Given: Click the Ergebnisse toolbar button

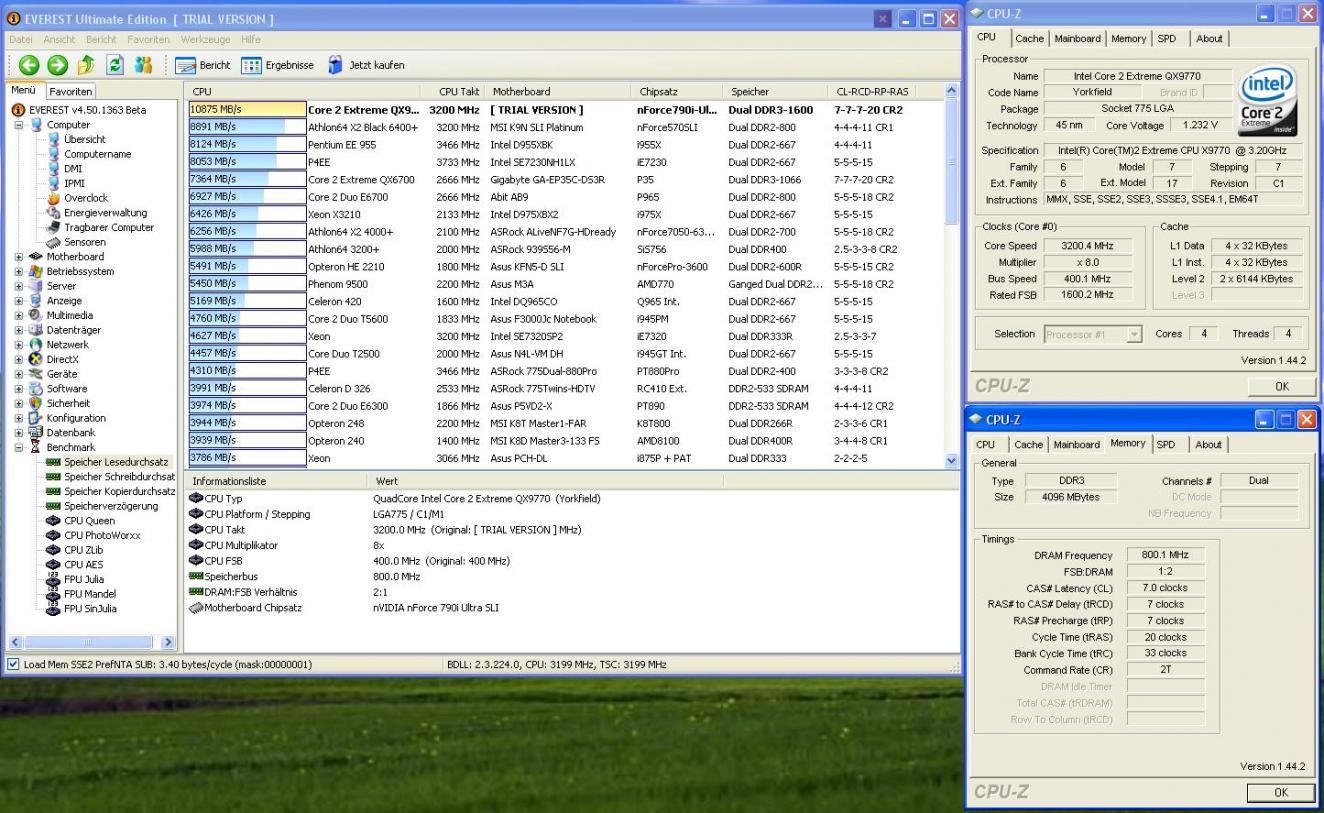Looking at the screenshot, I should pos(277,65).
